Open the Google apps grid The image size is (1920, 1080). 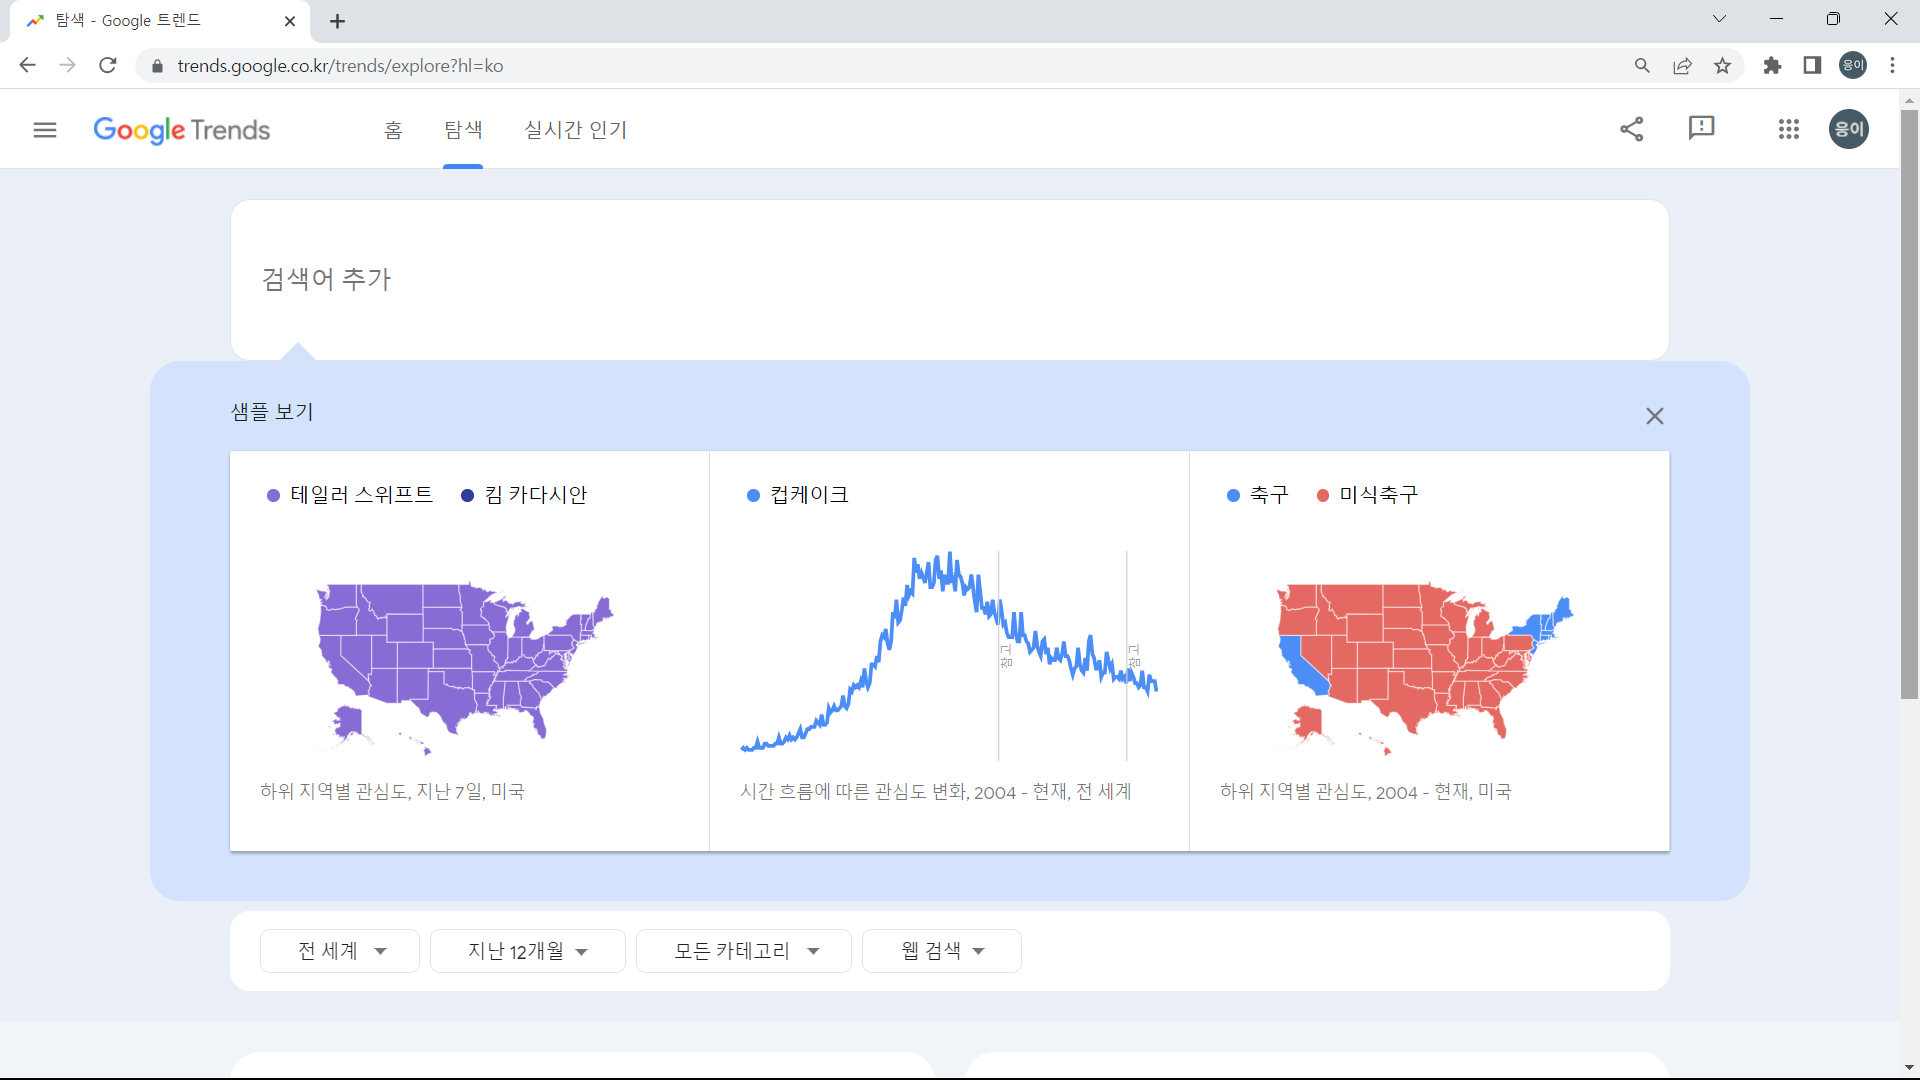tap(1789, 129)
